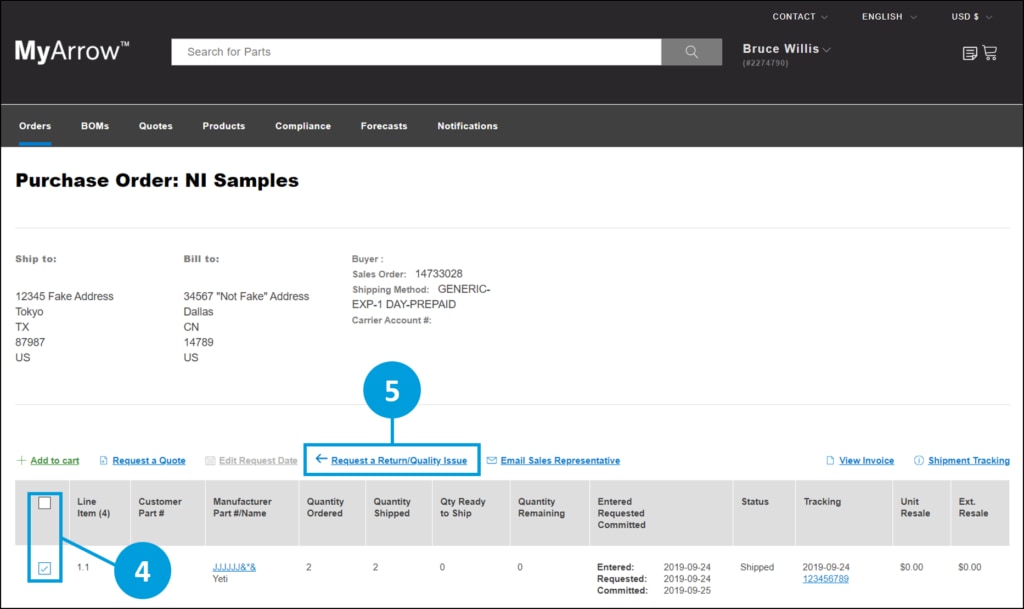Image resolution: width=1024 pixels, height=609 pixels.
Task: Click the green plus icon on Add to cart
Action: point(20,460)
